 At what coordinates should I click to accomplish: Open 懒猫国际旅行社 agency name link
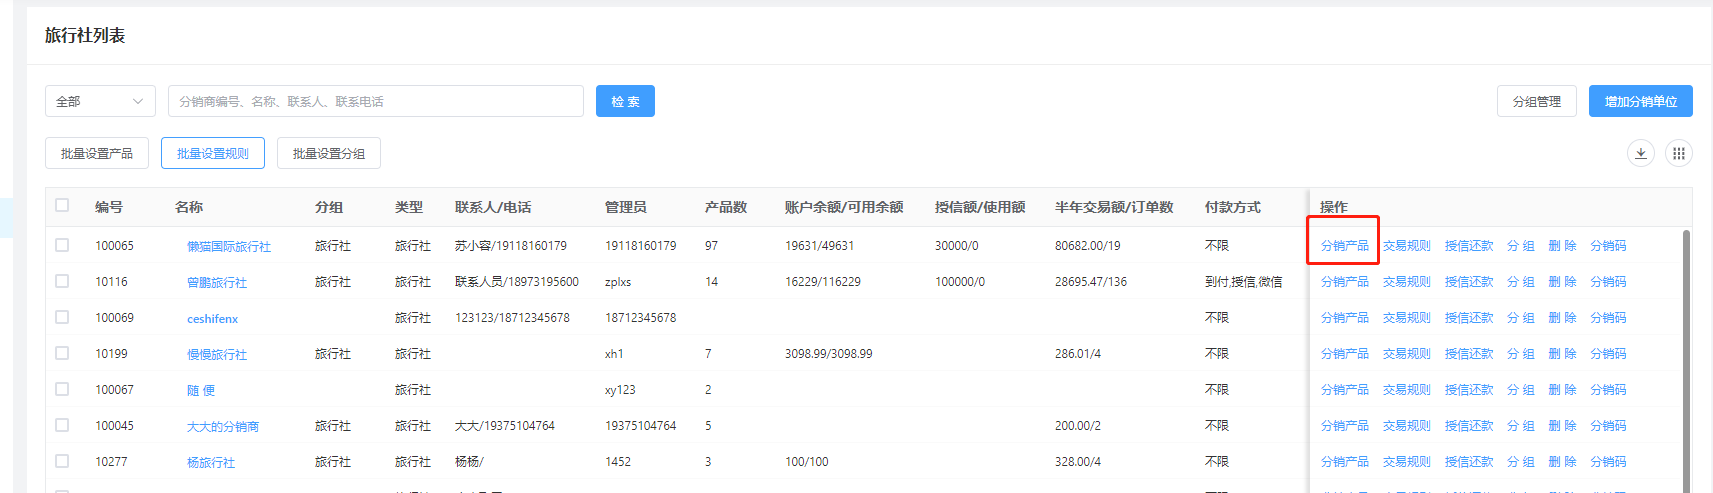coord(229,246)
